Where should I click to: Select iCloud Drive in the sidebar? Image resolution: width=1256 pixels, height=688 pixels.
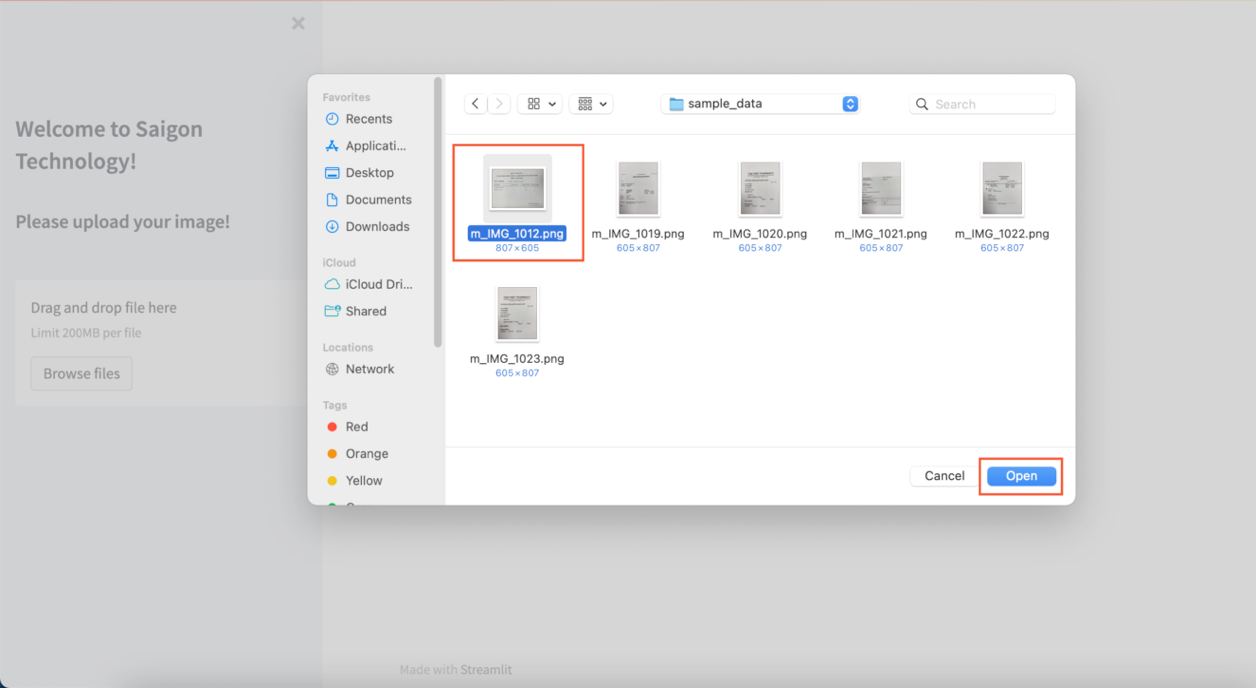click(x=378, y=284)
